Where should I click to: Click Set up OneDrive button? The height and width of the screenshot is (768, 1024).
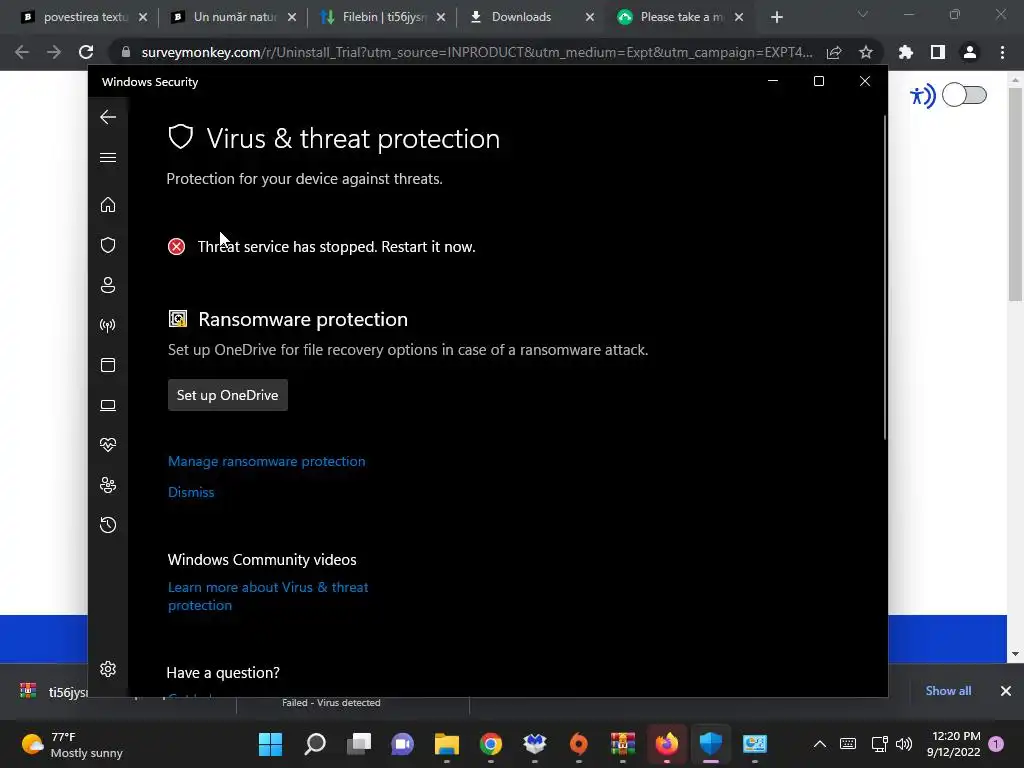coord(227,395)
